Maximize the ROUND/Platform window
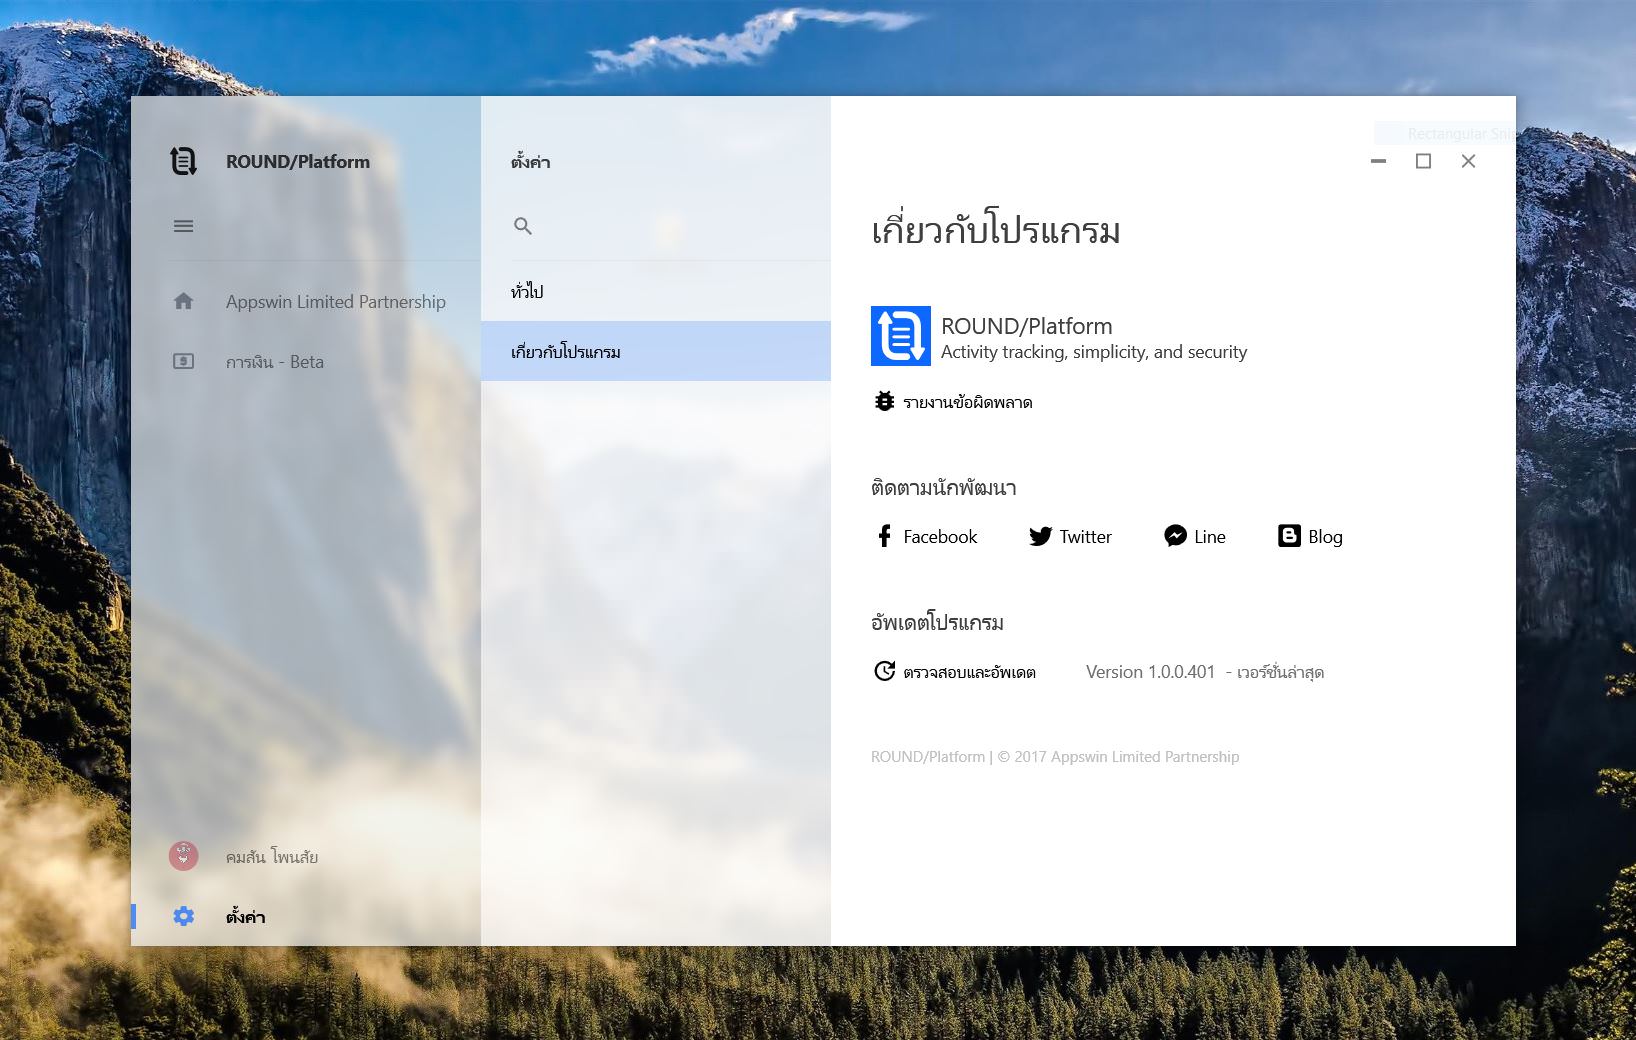The height and width of the screenshot is (1040, 1636). [1423, 161]
